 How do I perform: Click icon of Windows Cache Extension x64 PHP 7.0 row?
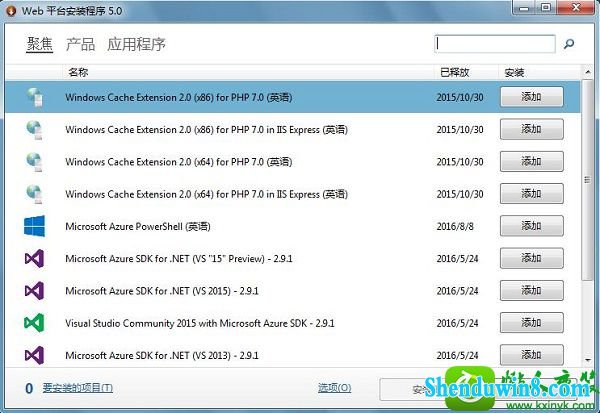(x=34, y=162)
